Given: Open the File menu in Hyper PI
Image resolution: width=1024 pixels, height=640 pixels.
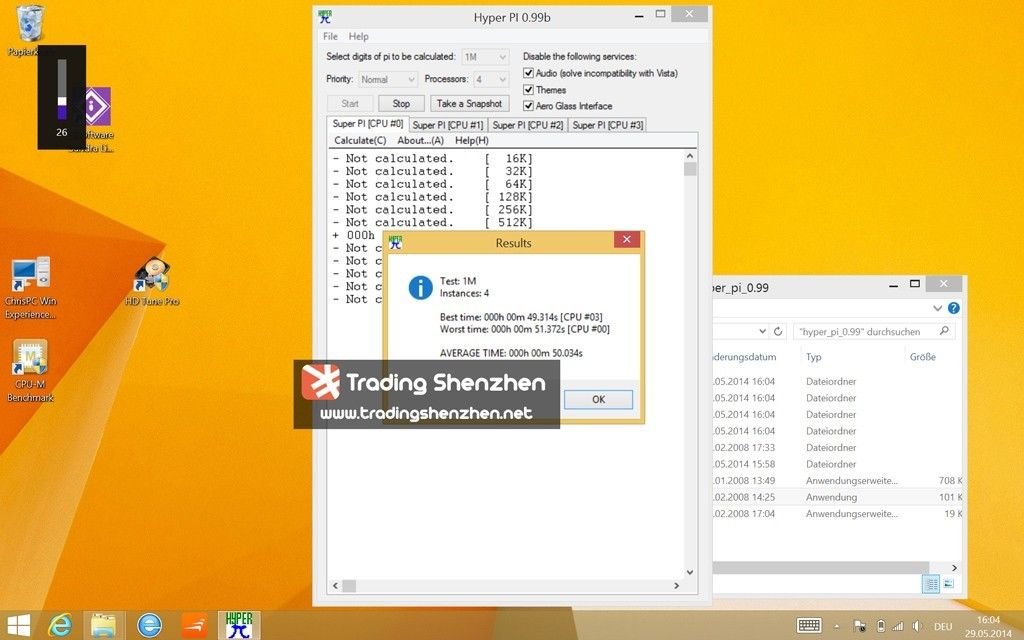Looking at the screenshot, I should click(330, 37).
